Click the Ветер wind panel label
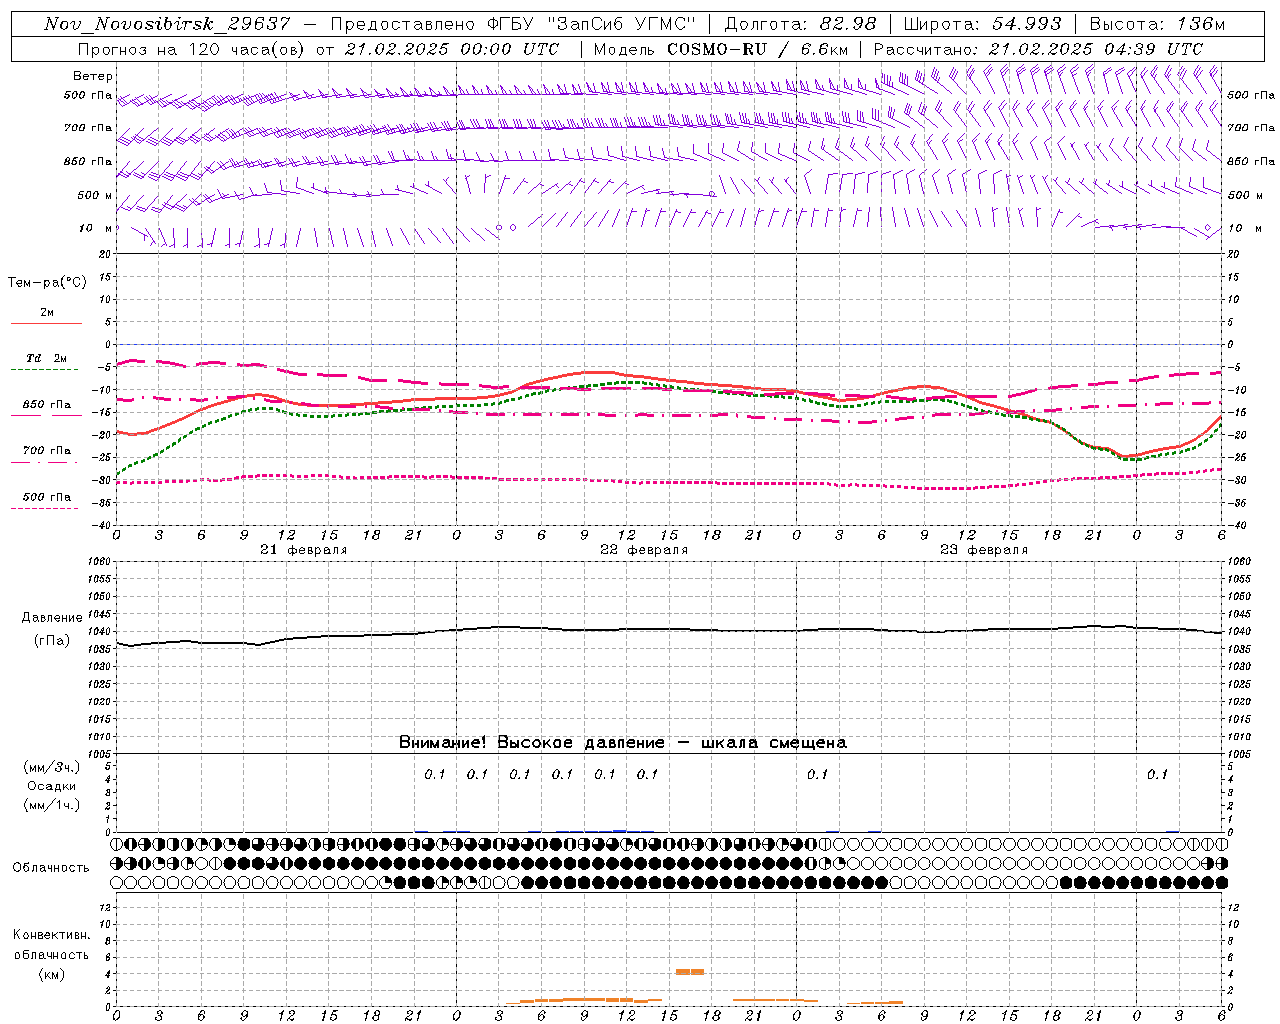 click(x=93, y=76)
